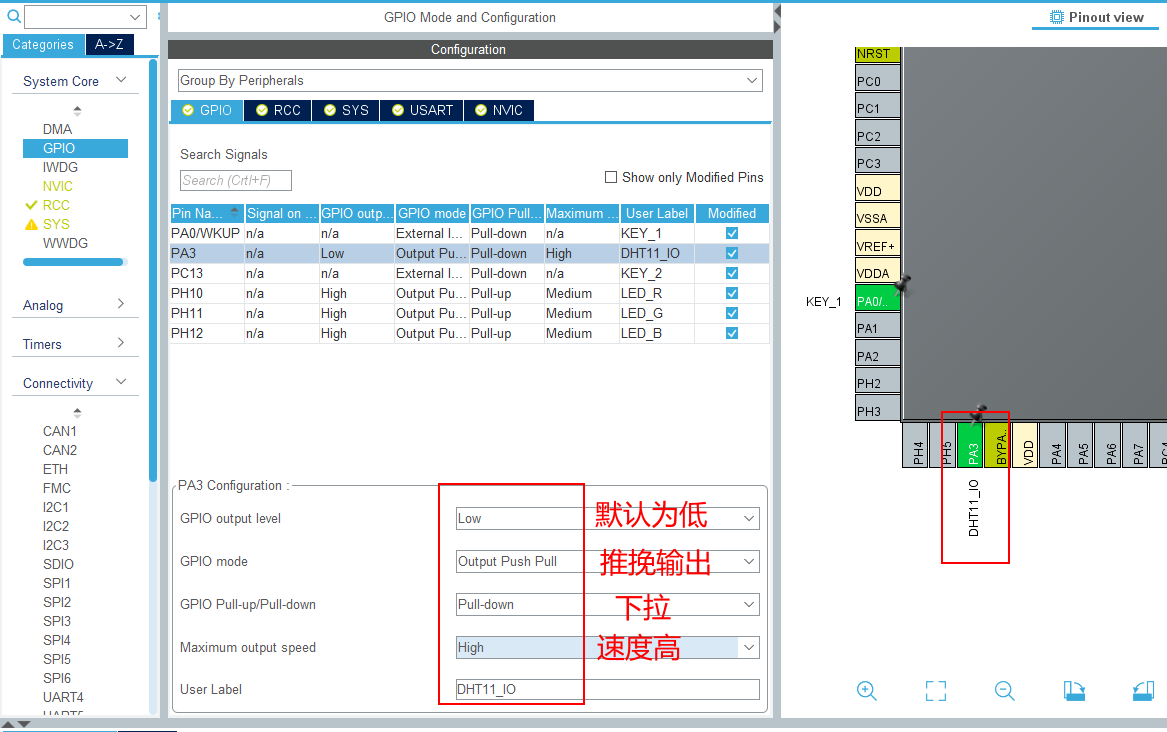The height and width of the screenshot is (732, 1167).
Task: Sort table by Pin Name column header
Action: pos(207,214)
